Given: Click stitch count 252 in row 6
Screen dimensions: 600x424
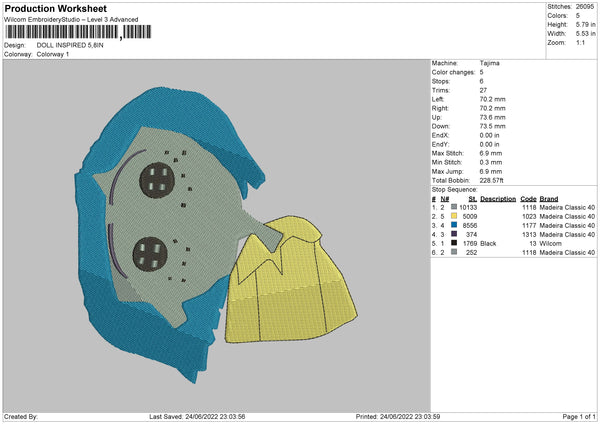Looking at the screenshot, I should (x=471, y=253).
